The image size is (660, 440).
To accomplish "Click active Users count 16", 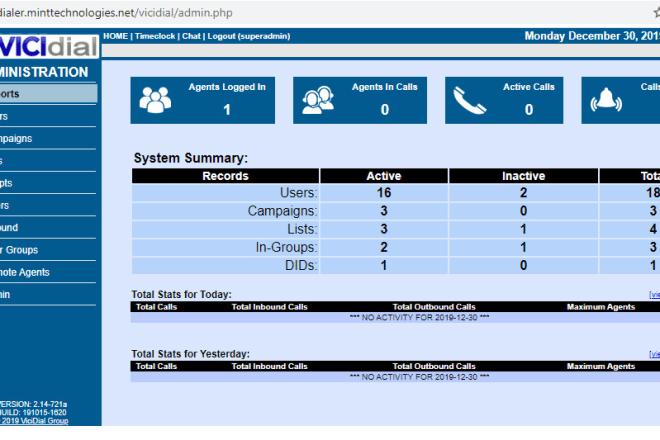I will 384,193.
